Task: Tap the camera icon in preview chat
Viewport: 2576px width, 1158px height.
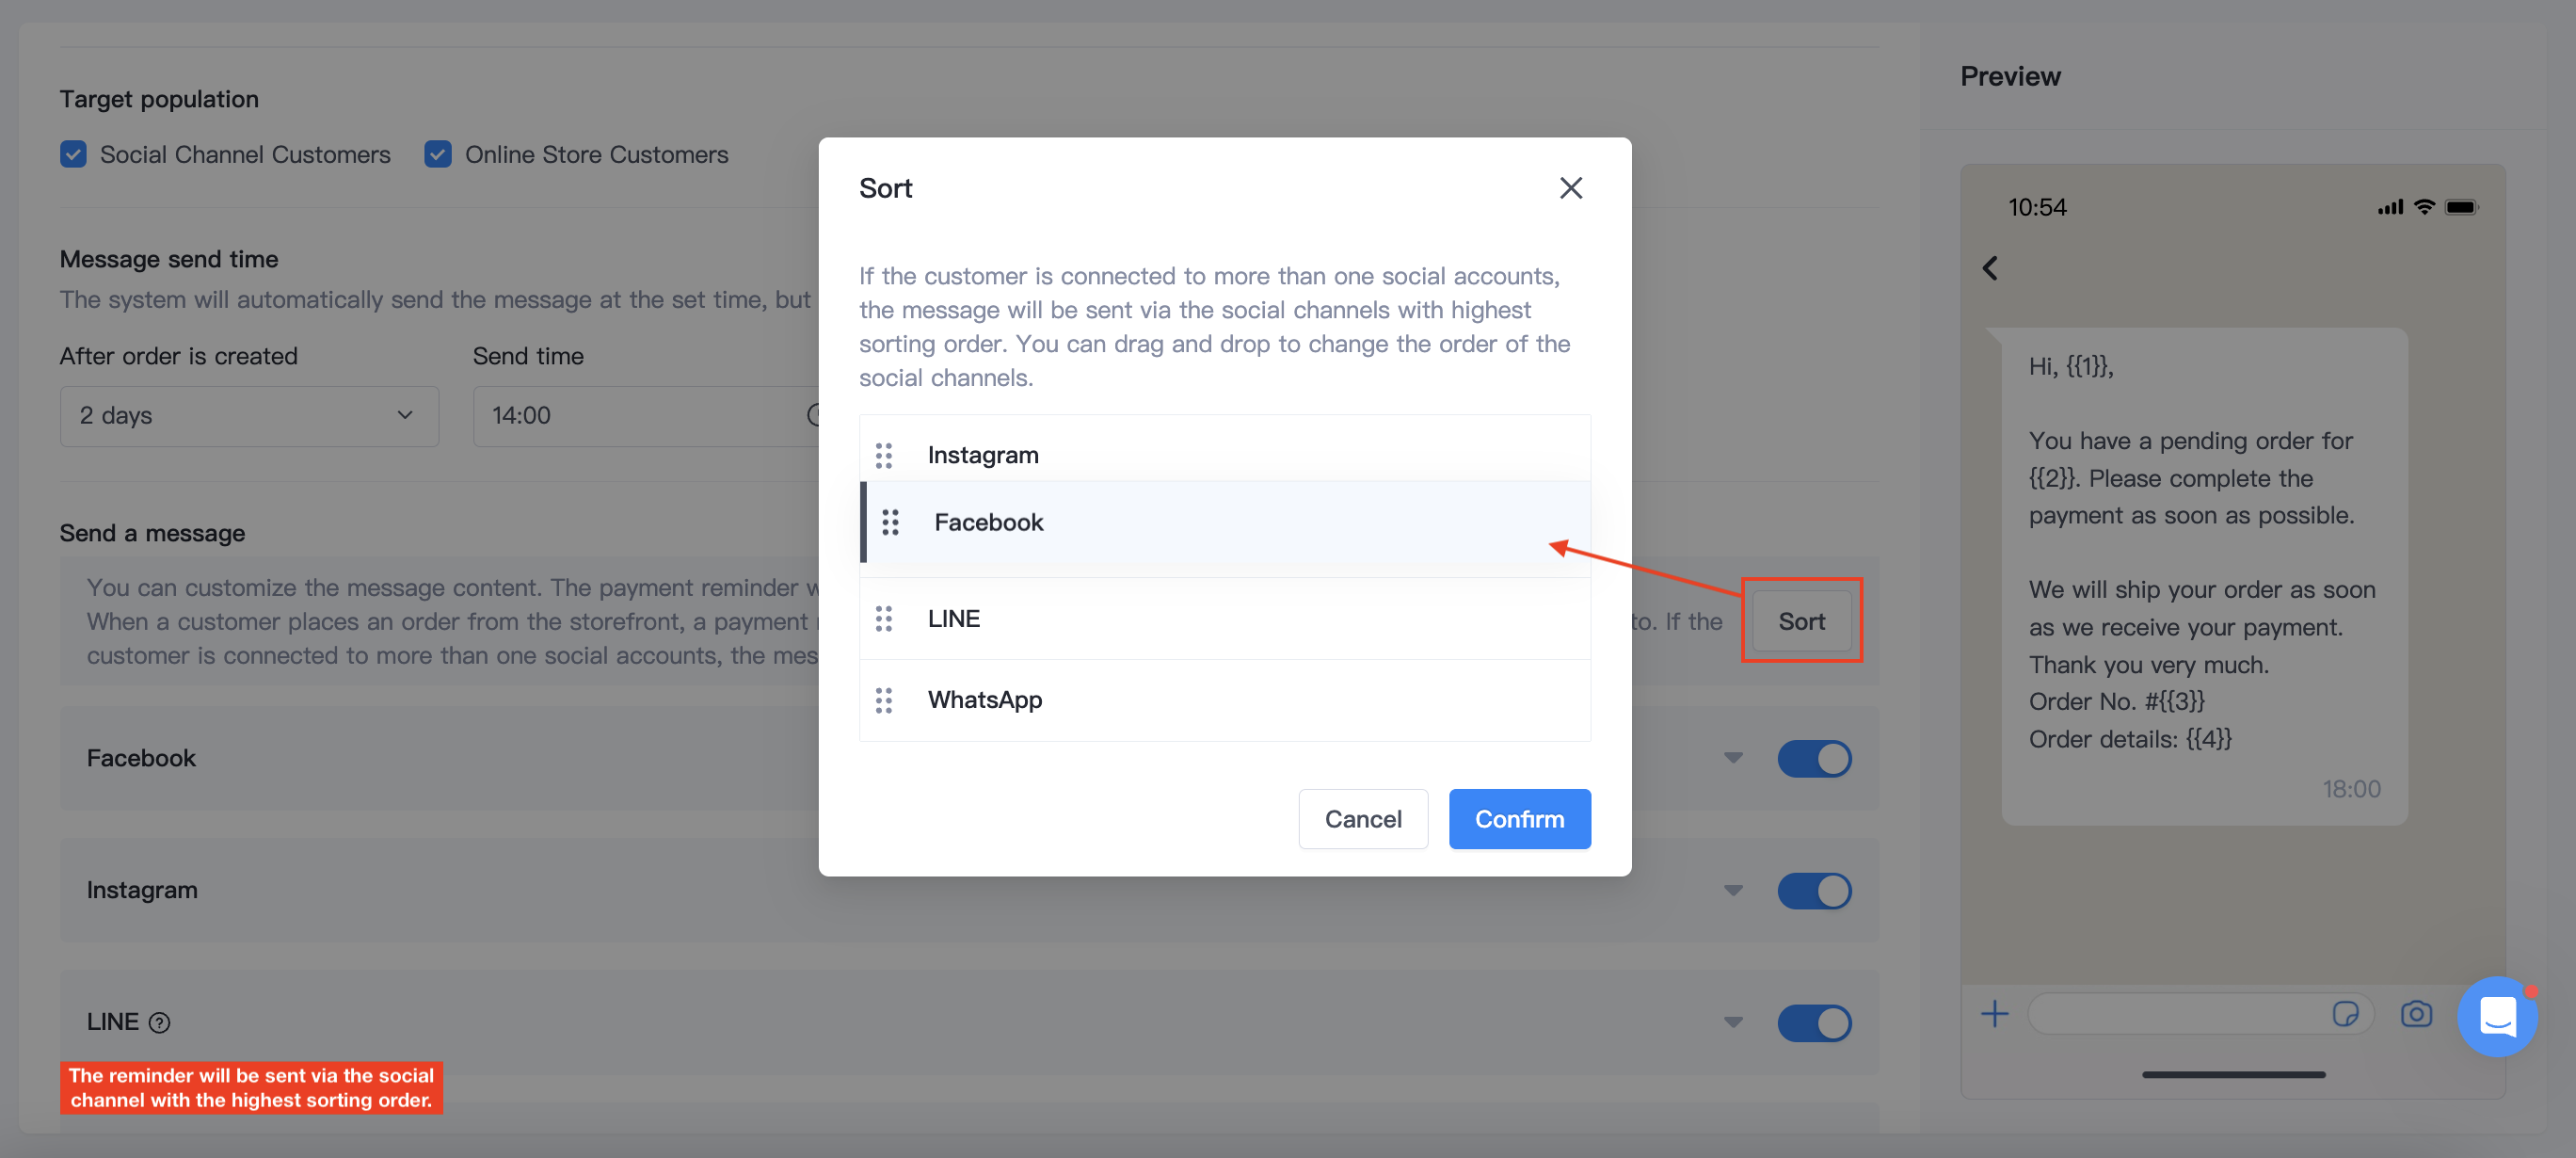Action: coord(2416,1014)
